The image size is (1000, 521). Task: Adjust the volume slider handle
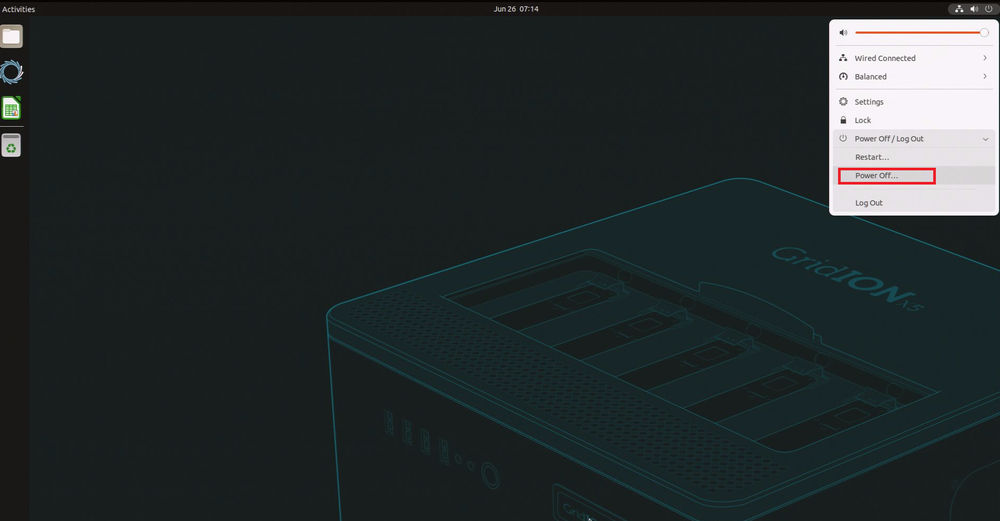pyautogui.click(x=984, y=33)
